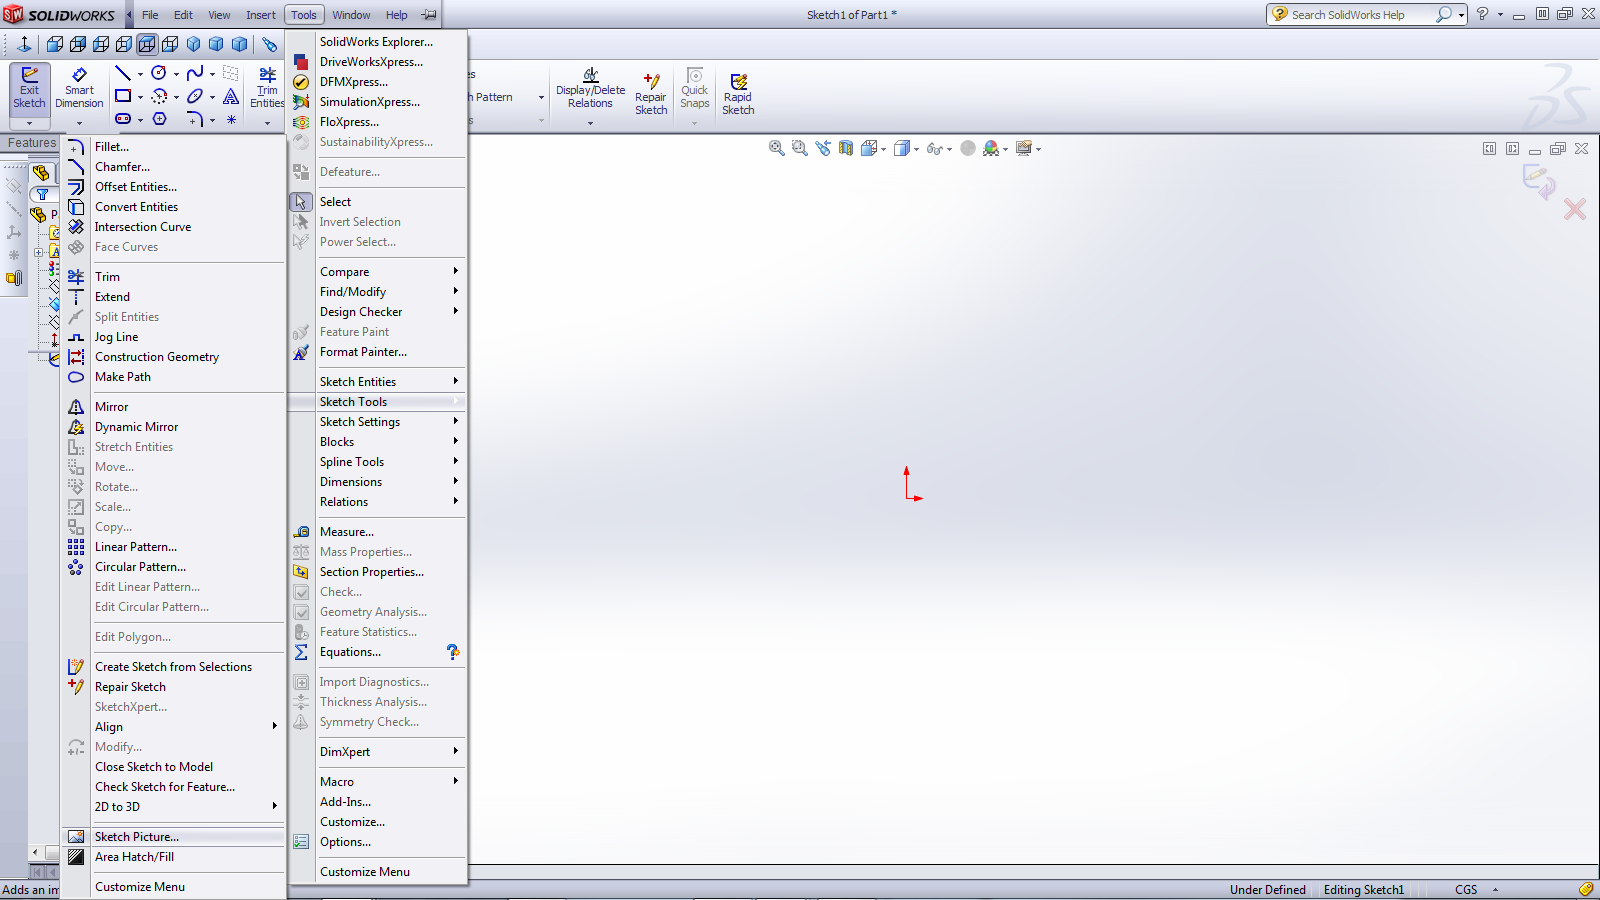Switch to the Features tab
The width and height of the screenshot is (1600, 900).
[x=32, y=143]
